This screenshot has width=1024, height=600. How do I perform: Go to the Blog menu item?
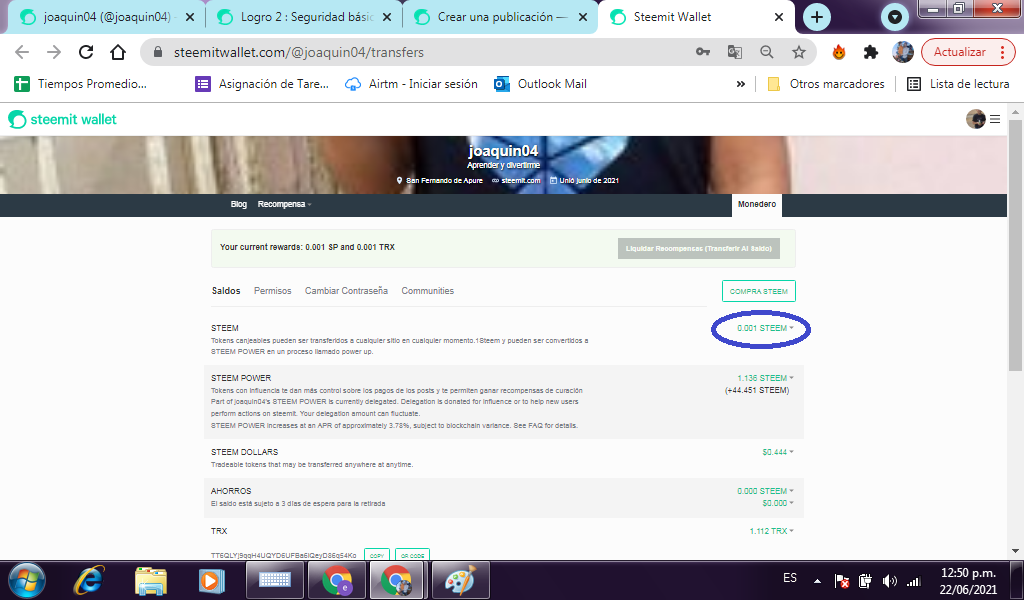click(x=238, y=204)
